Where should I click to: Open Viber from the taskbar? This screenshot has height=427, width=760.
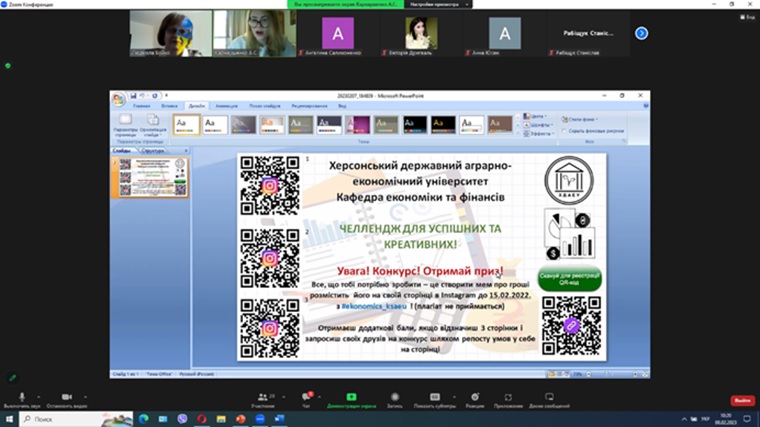tap(182, 419)
